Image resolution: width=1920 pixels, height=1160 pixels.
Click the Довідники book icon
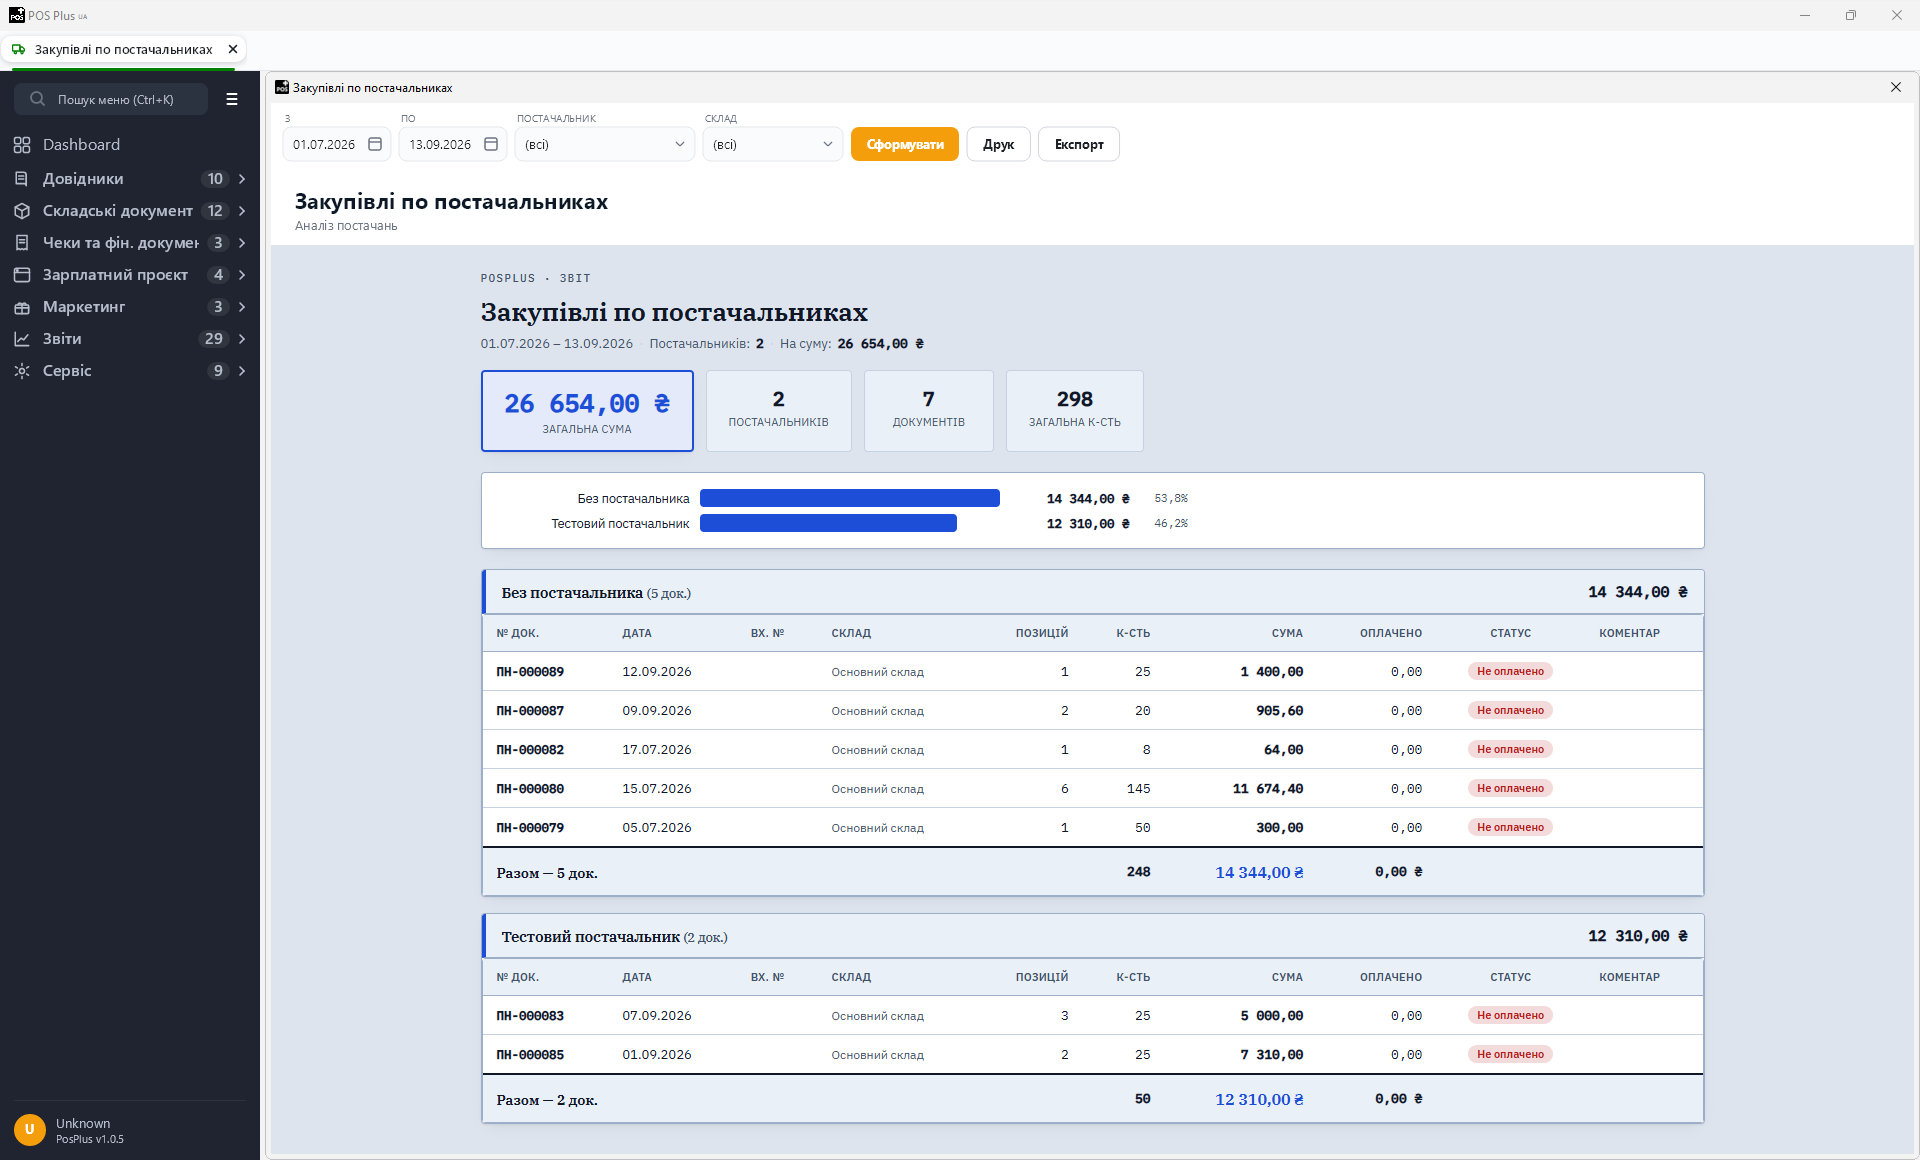coord(22,179)
